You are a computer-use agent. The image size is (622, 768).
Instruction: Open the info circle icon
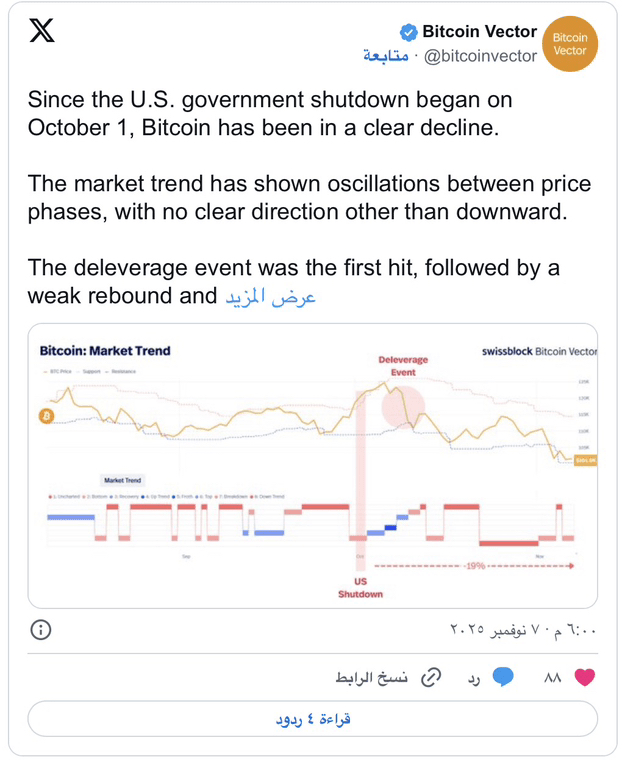41,630
